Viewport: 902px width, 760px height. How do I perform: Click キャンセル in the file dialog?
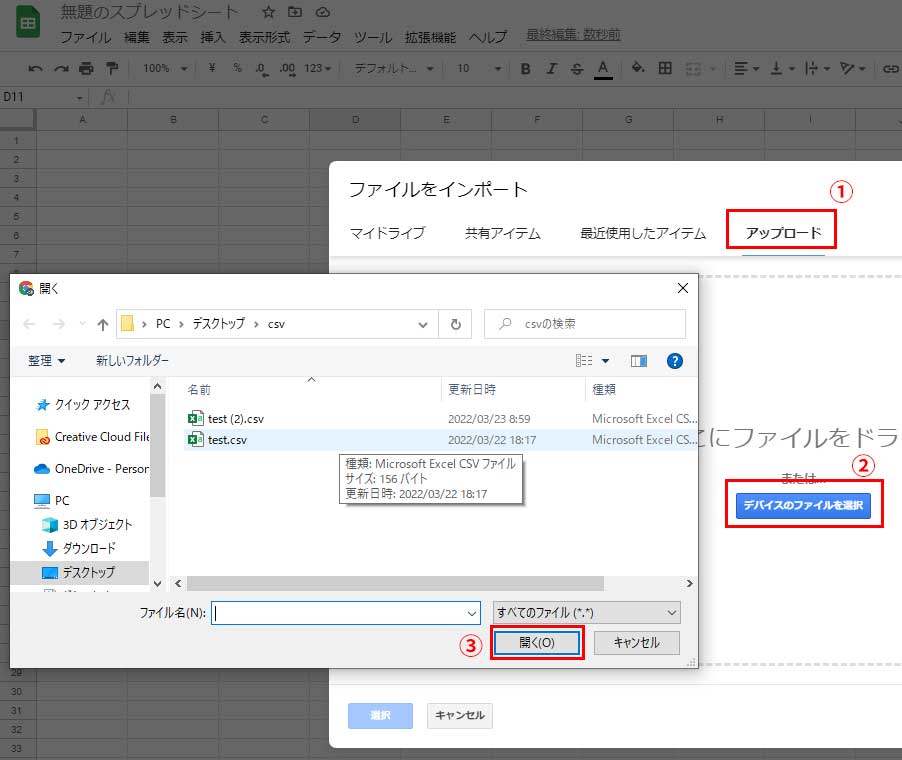637,643
